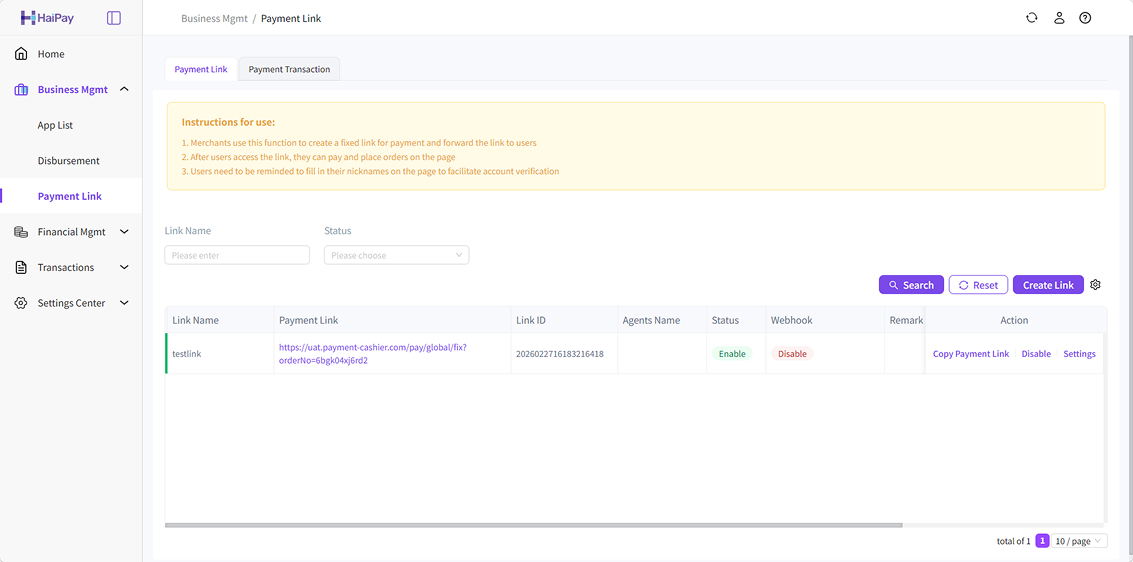Viewport: 1133px width, 562px height.
Task: Click the Settings Center gear icon
Action: [21, 303]
